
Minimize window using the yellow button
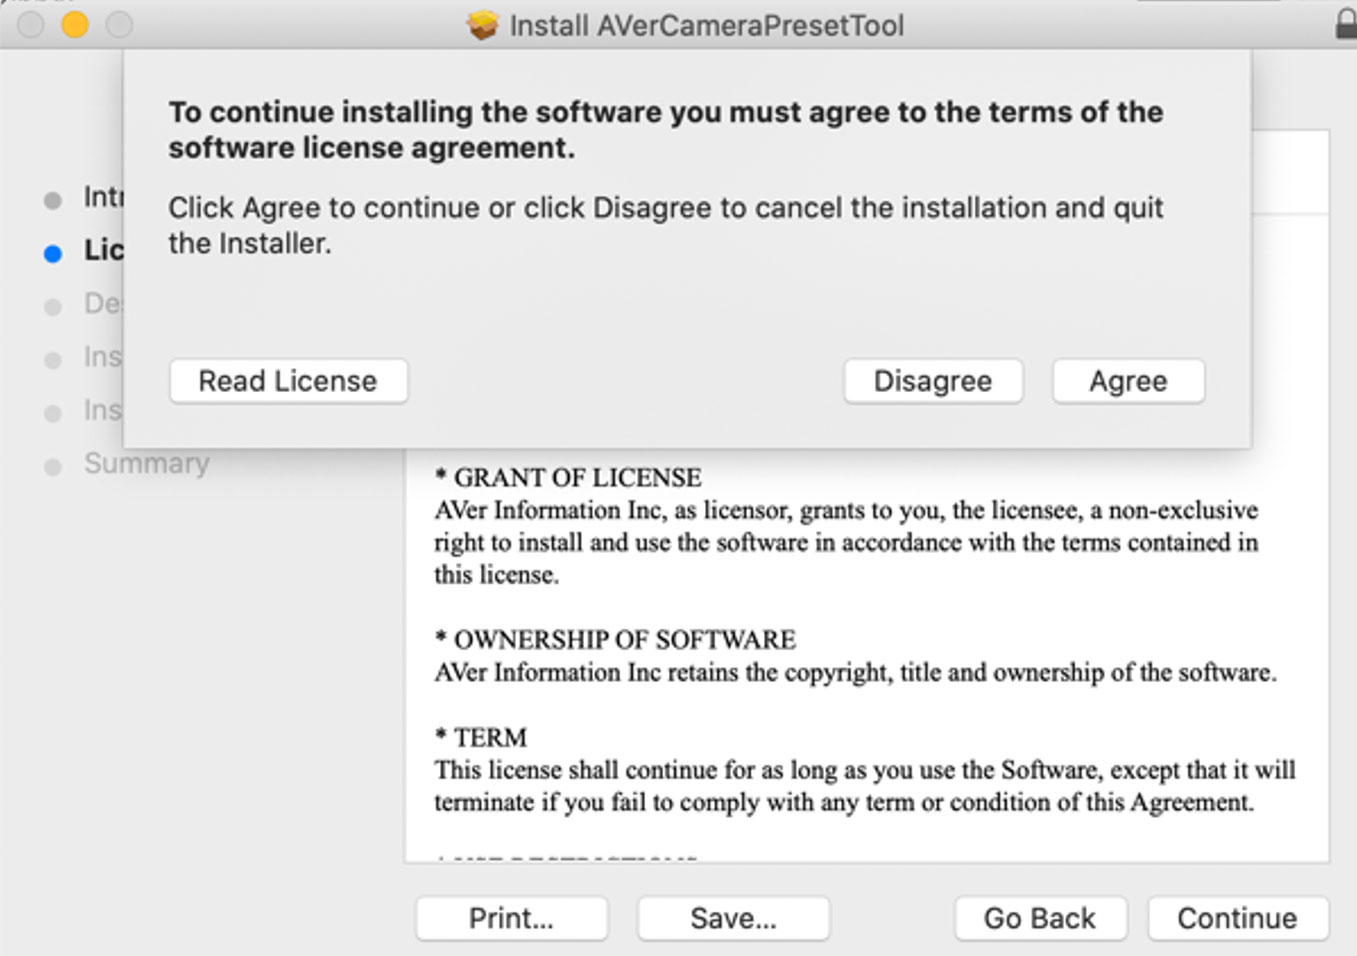pyautogui.click(x=75, y=24)
